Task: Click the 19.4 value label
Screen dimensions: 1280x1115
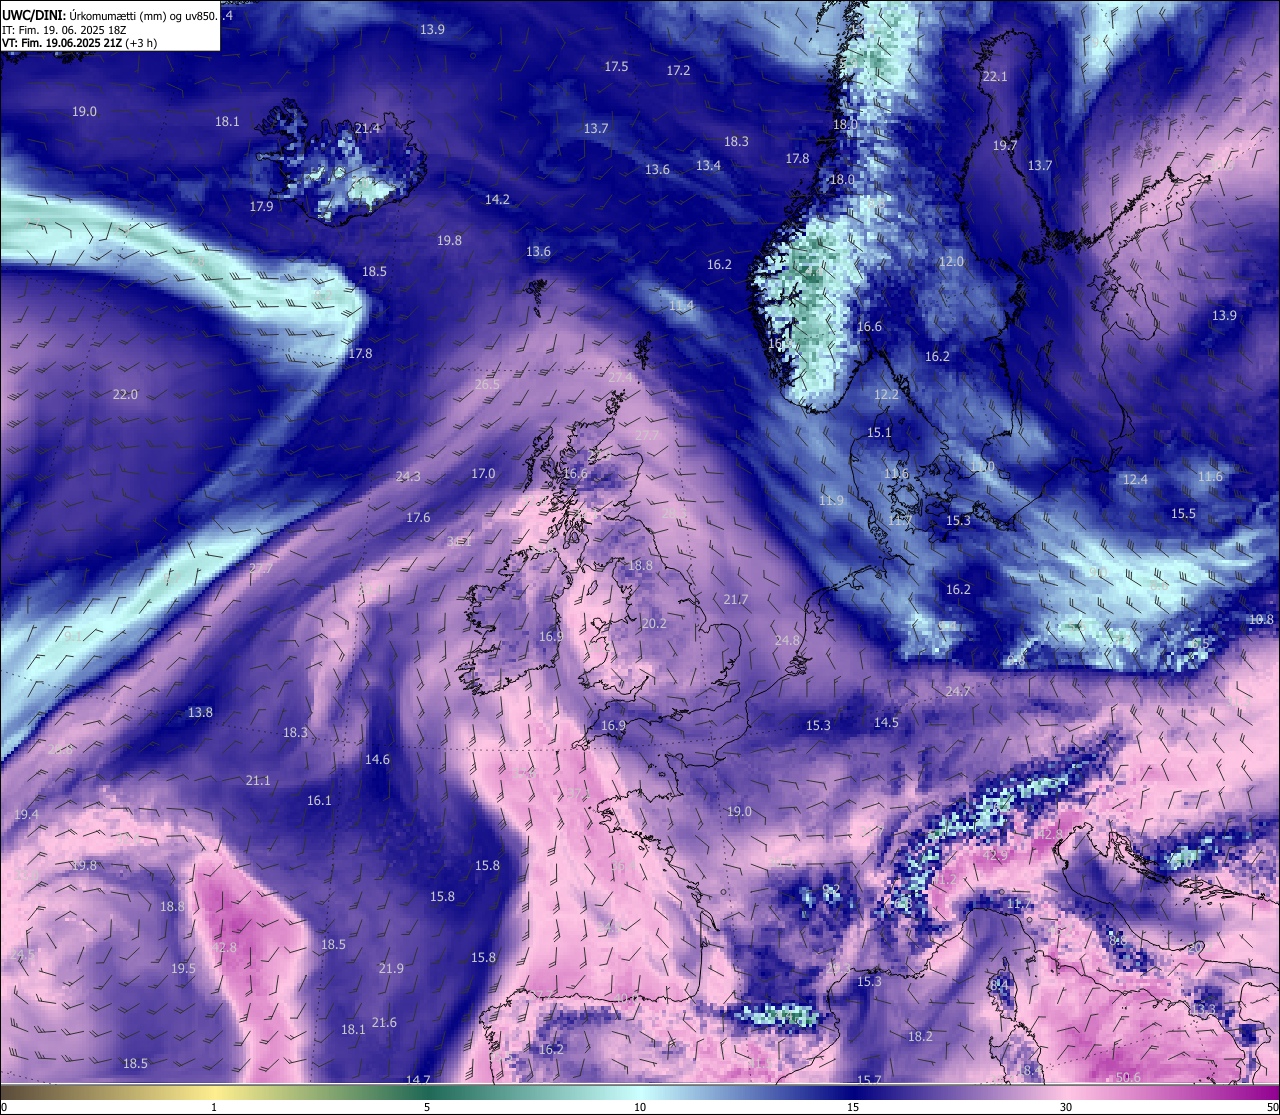Action: (26, 815)
